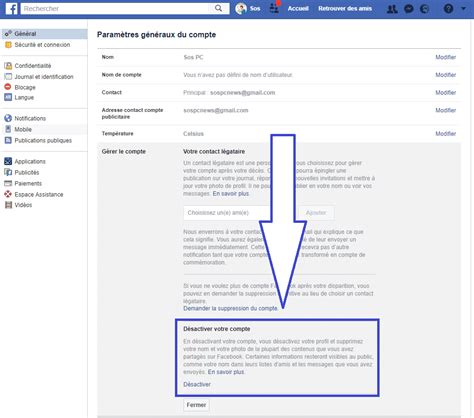Click the Publications publiques icon
The height and width of the screenshot is (418, 474).
point(8,140)
